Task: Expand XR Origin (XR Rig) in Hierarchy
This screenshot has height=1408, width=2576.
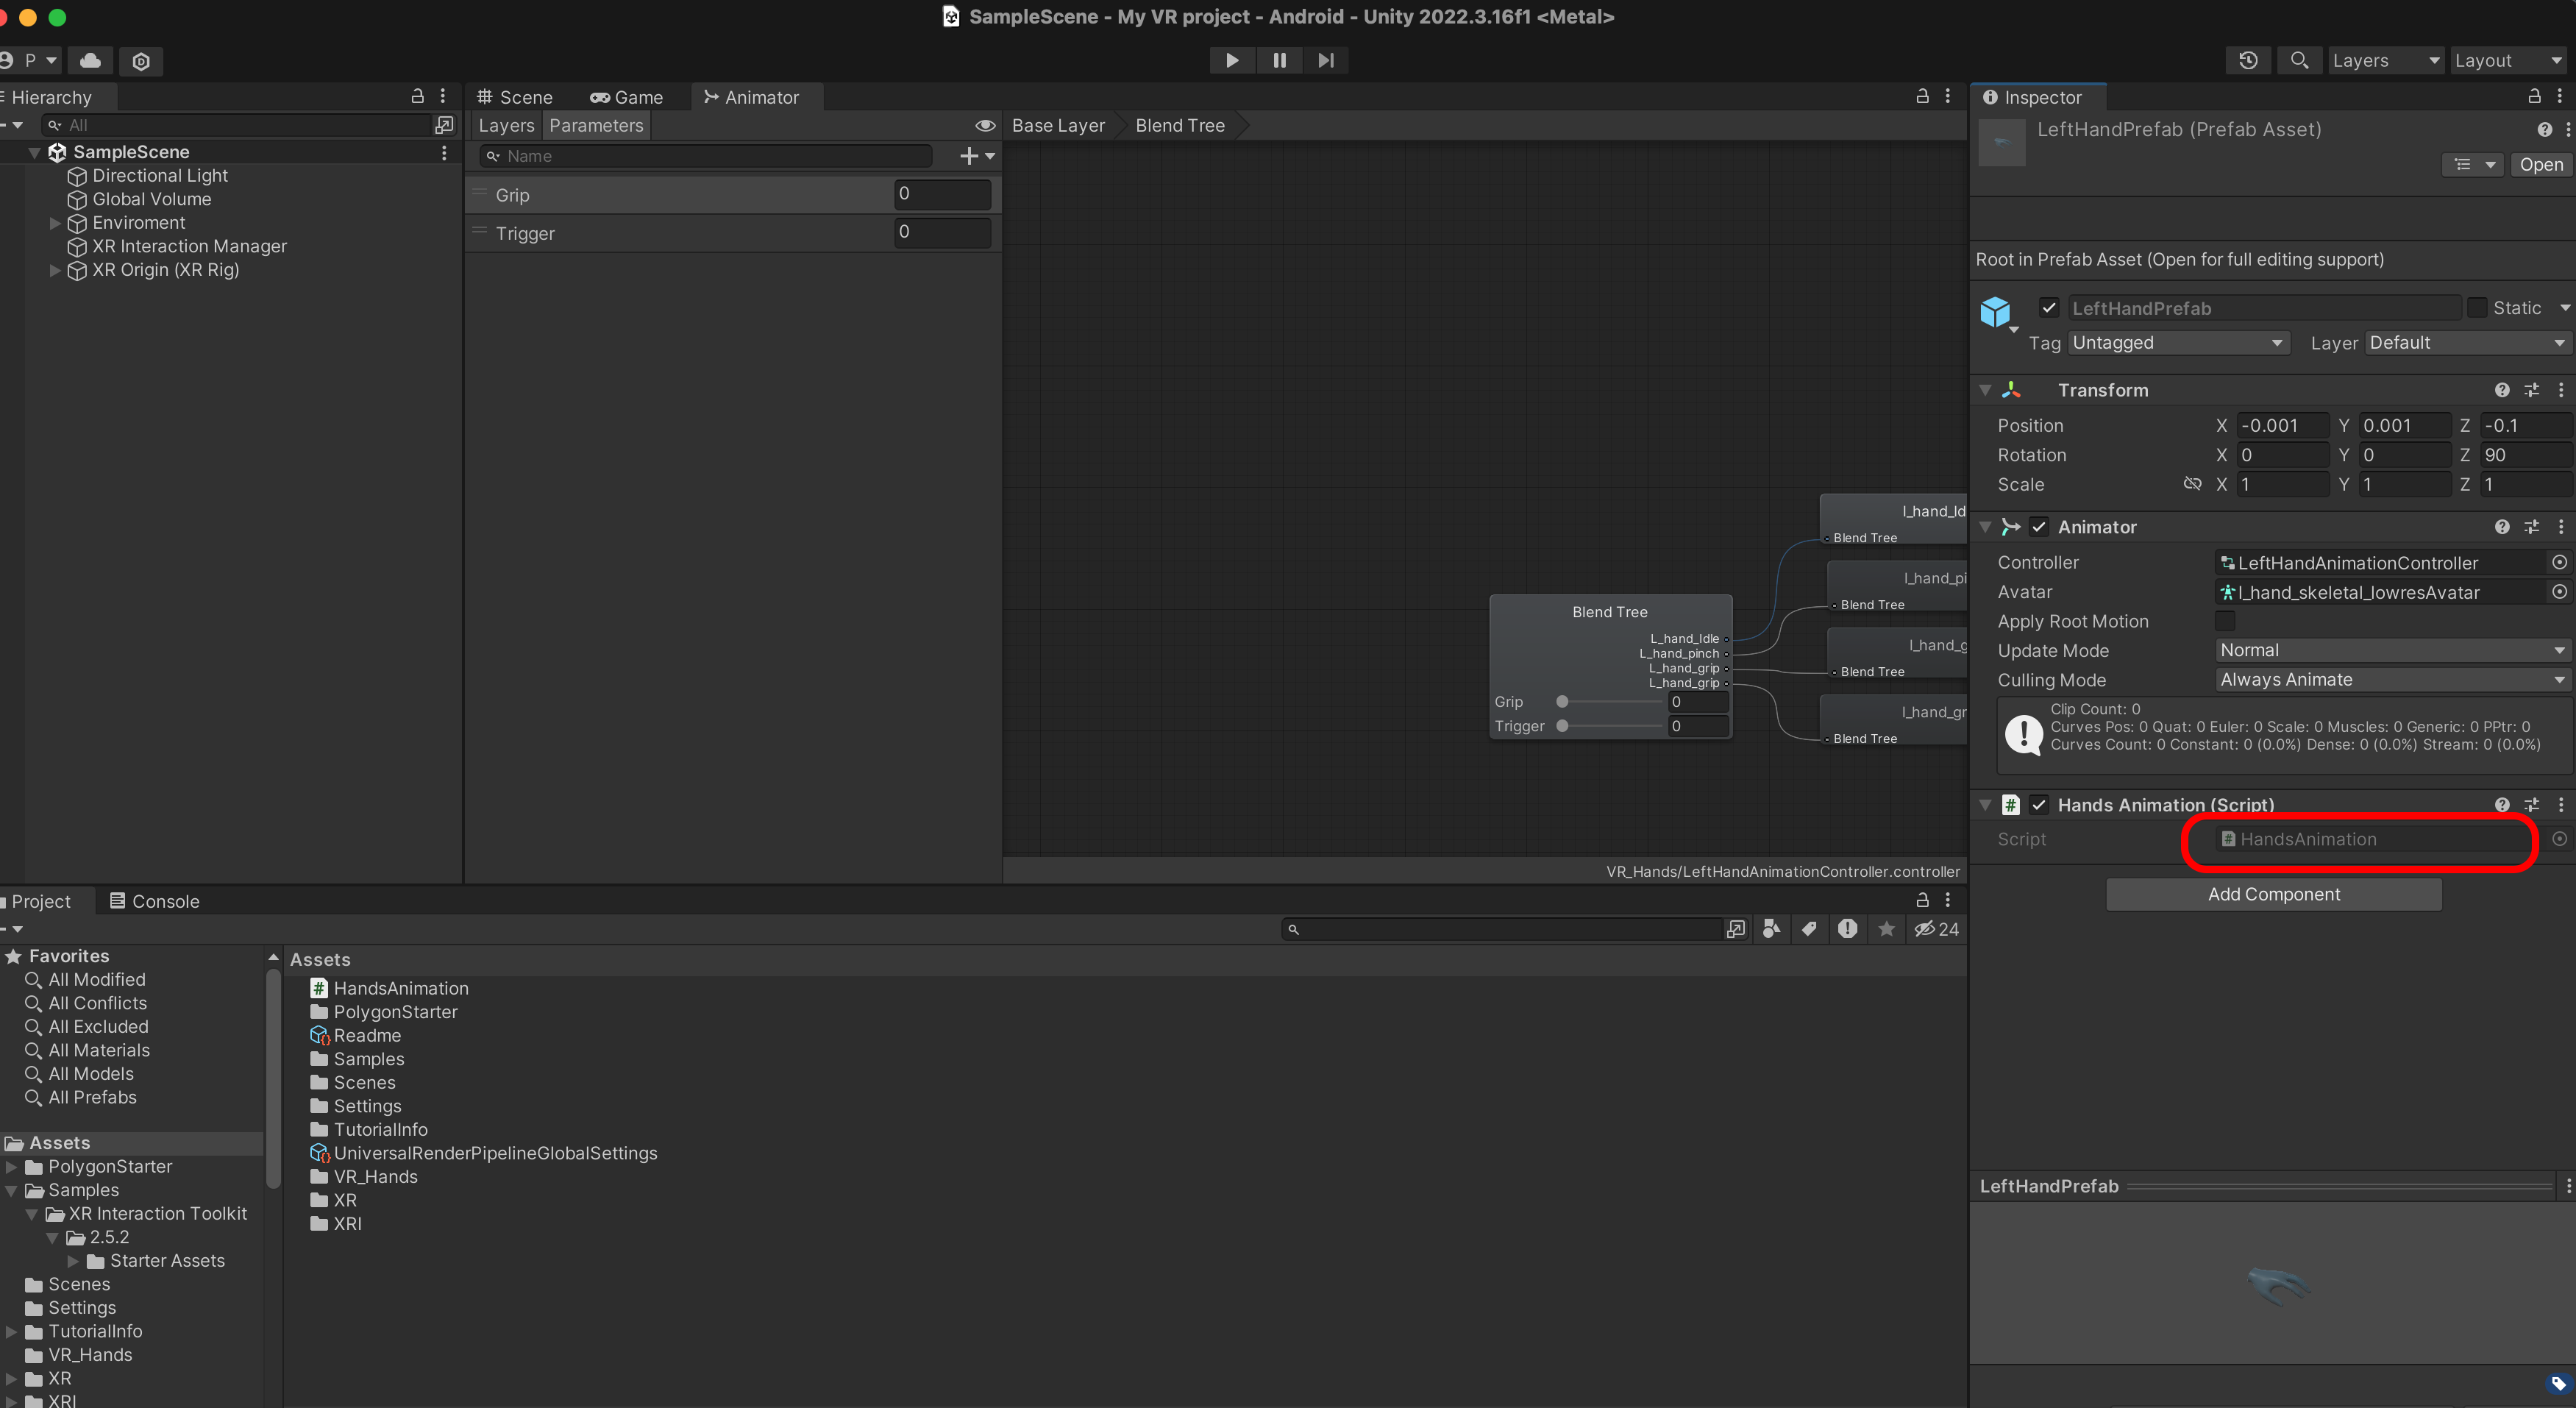Action: pyautogui.click(x=55, y=270)
